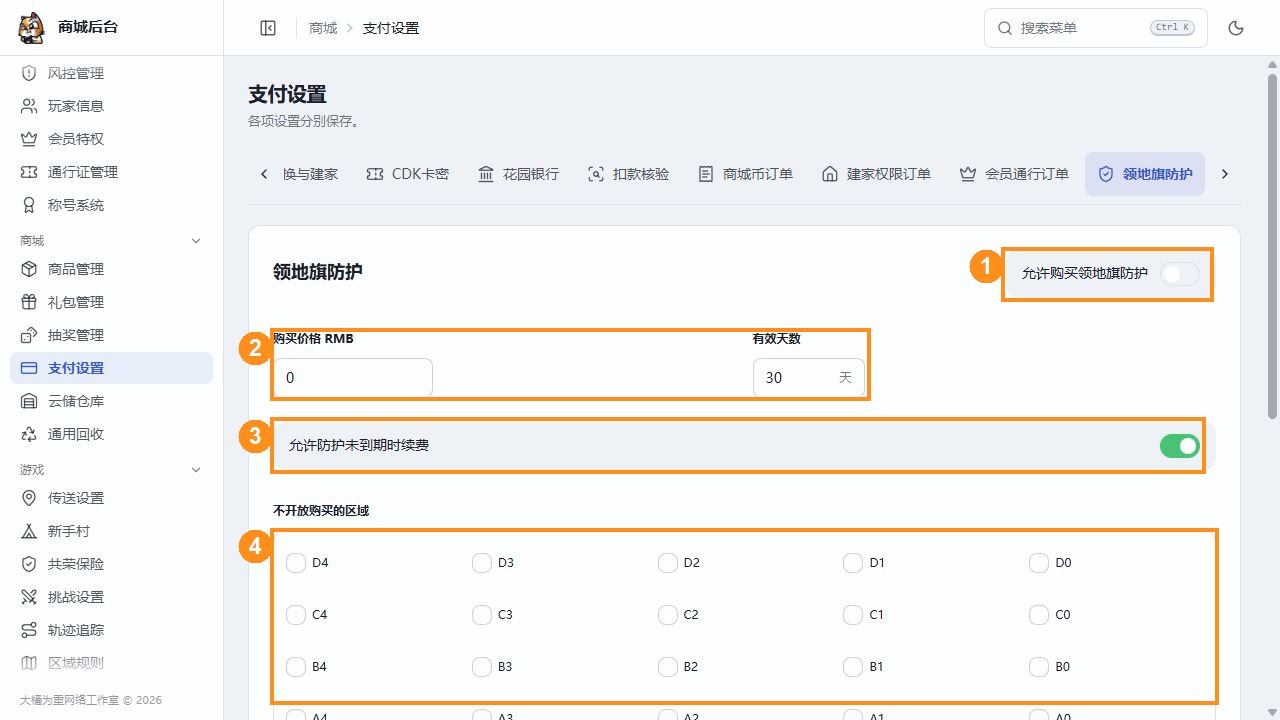Screen dimensions: 1280x720
Task: Check the B2 region checkbox
Action: point(668,667)
